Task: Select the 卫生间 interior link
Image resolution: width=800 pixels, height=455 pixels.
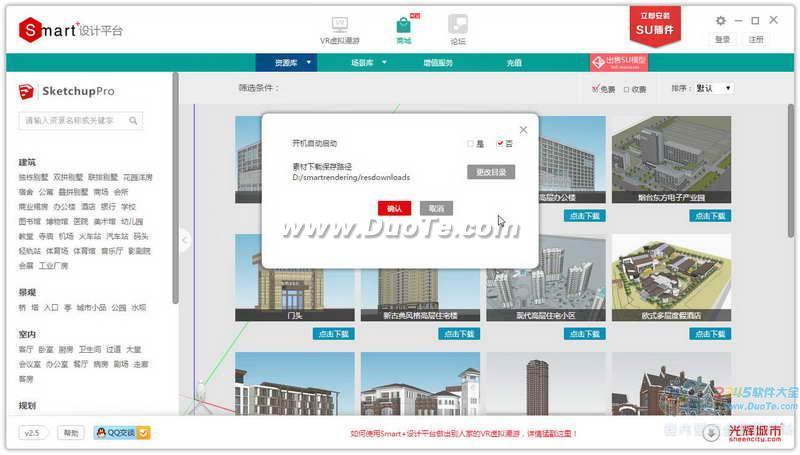Action: point(89,350)
